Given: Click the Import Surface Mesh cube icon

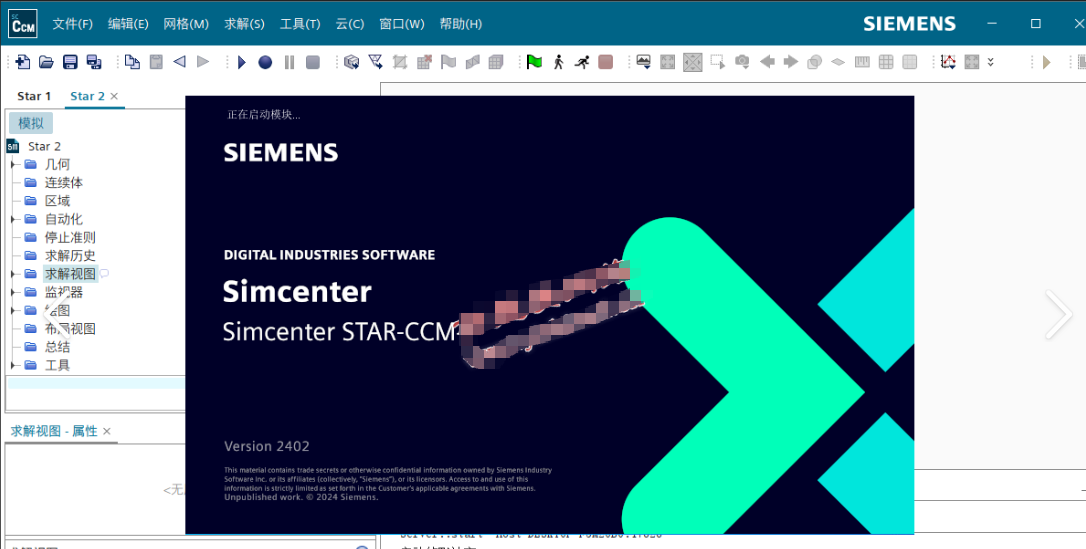Looking at the screenshot, I should tap(352, 62).
